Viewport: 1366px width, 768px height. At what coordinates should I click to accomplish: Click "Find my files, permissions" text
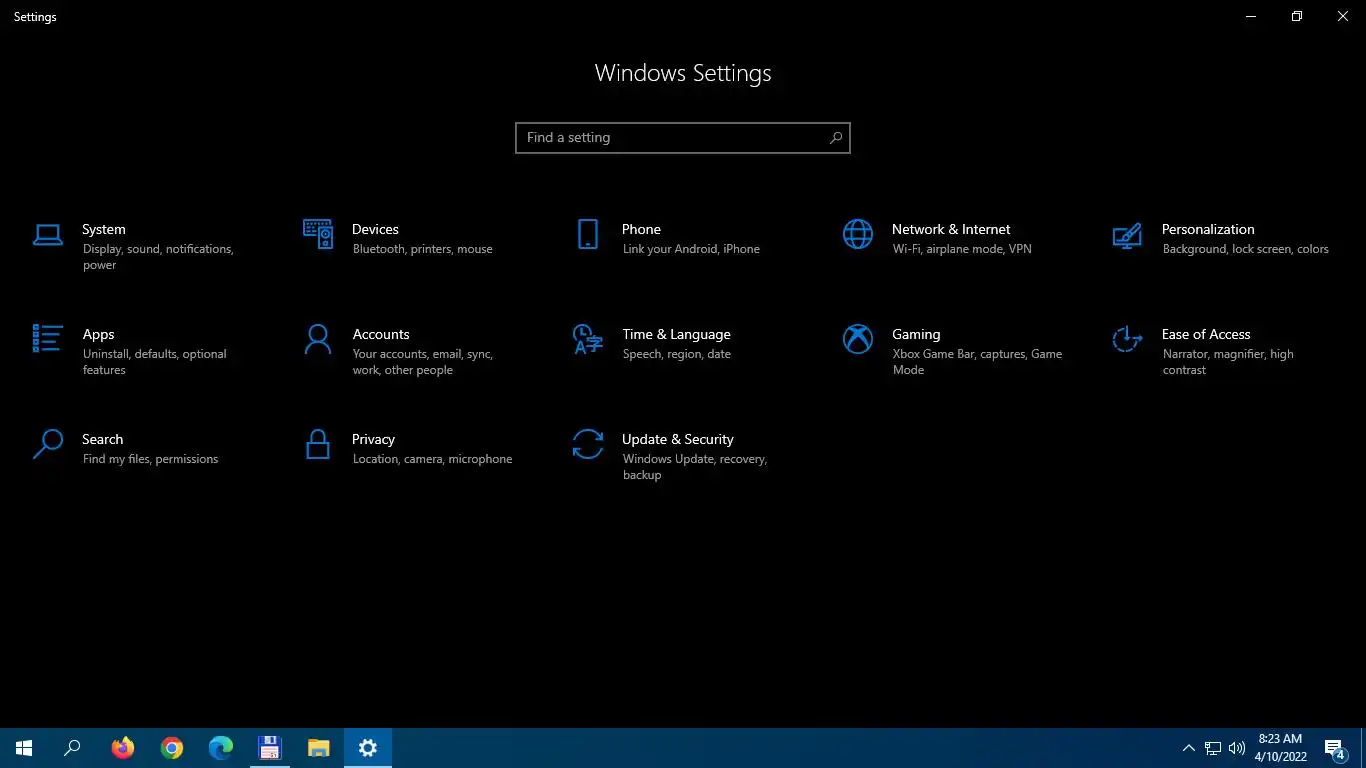pos(150,459)
